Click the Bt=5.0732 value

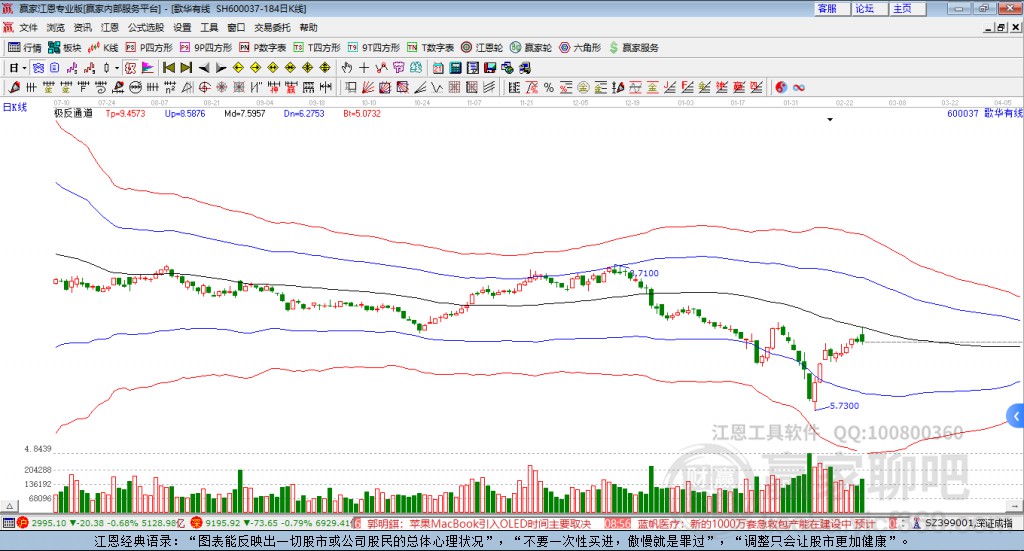pyautogui.click(x=362, y=113)
